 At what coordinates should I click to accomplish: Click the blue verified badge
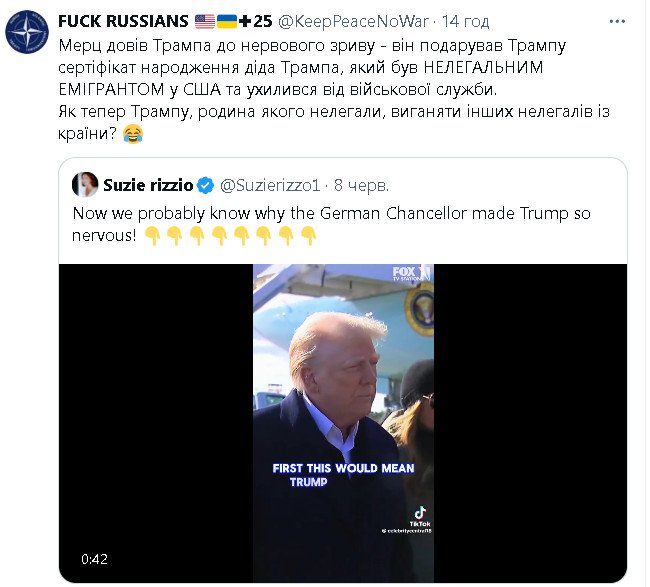pyautogui.click(x=205, y=185)
